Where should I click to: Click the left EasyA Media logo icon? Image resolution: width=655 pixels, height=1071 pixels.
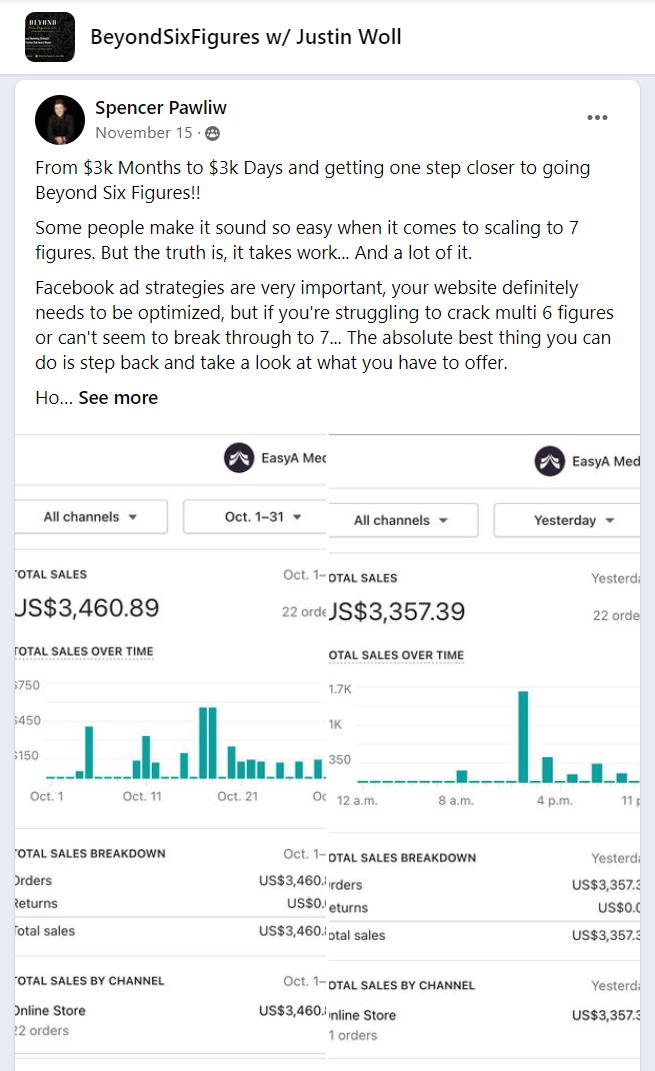[239, 459]
